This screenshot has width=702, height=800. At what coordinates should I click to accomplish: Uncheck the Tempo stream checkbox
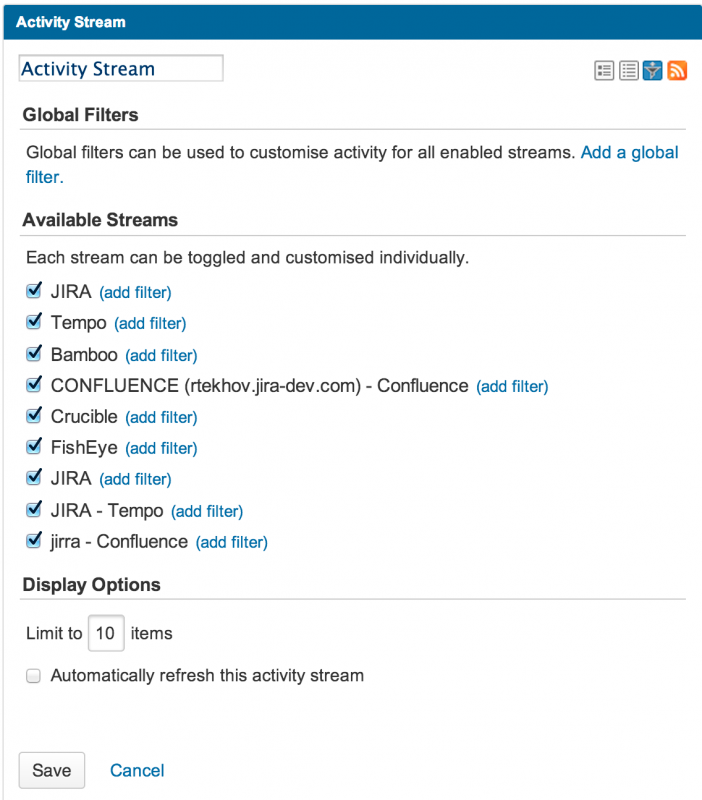click(x=33, y=323)
